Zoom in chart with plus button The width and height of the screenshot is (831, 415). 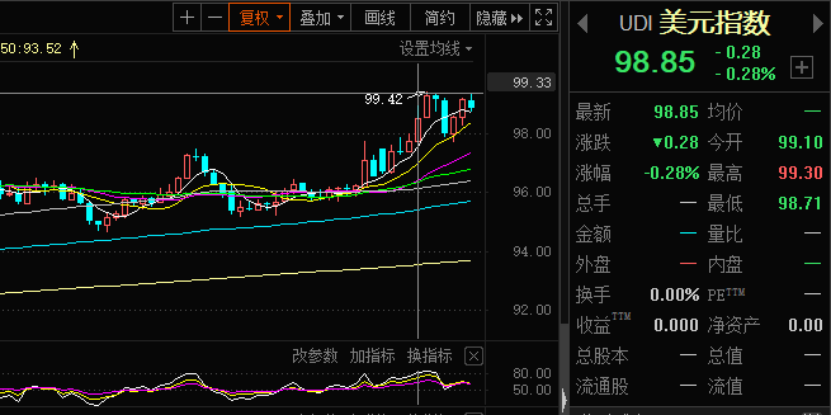[187, 18]
